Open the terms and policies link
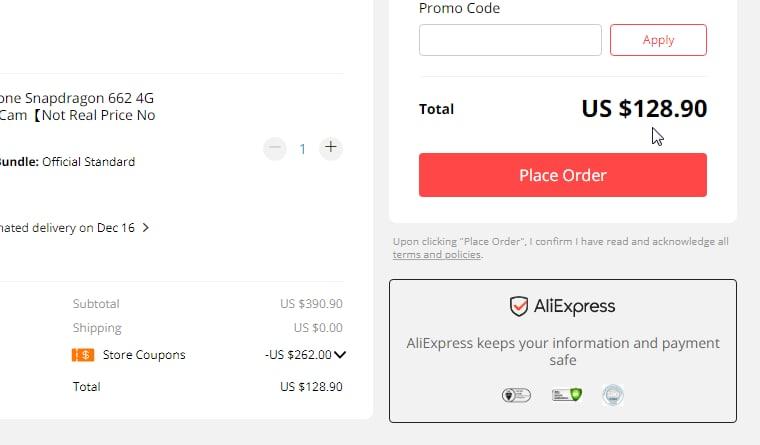 point(437,254)
